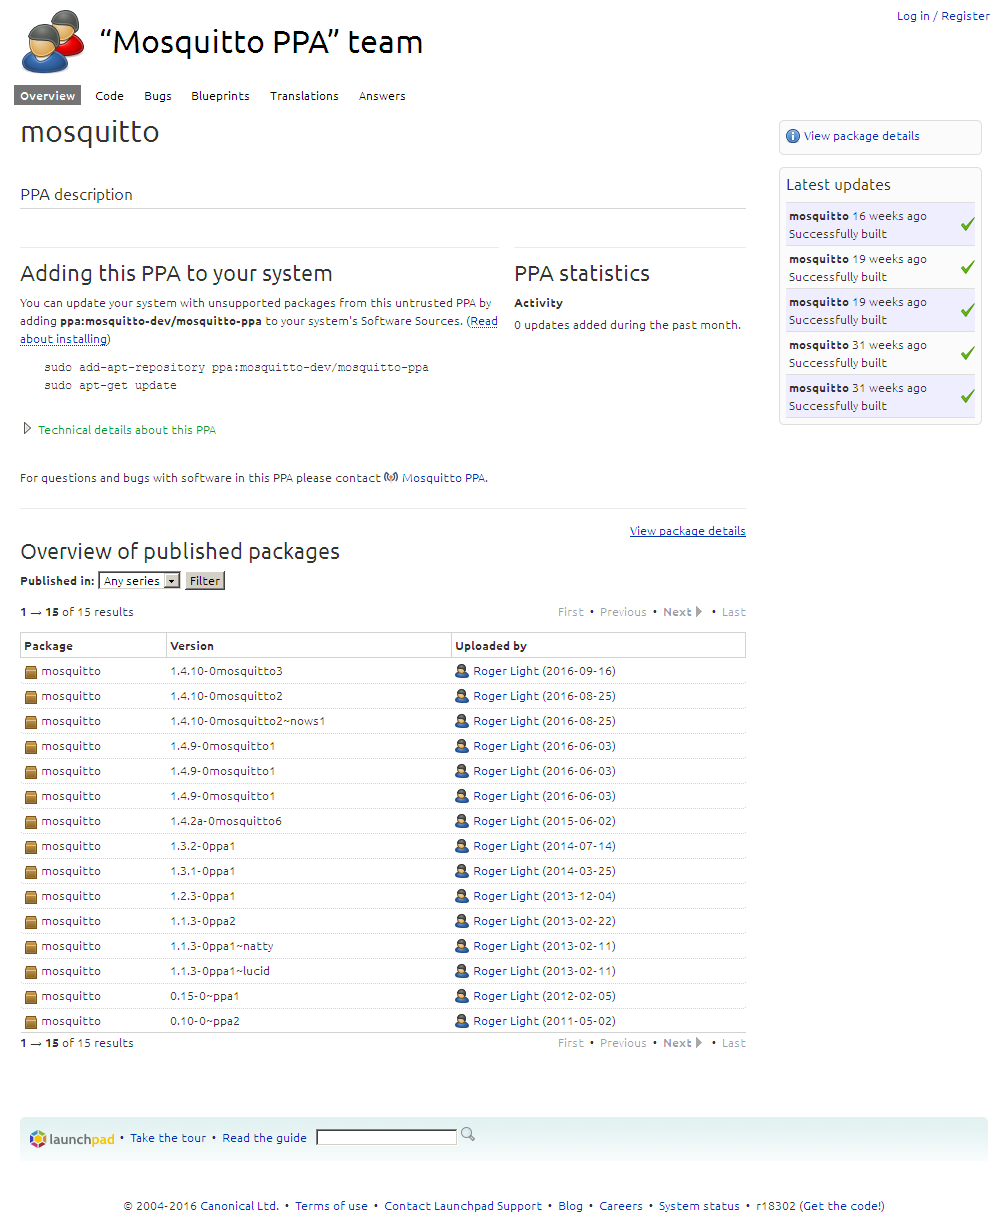The height and width of the screenshot is (1227, 1008).
Task: Open Read the guide link
Action: [x=265, y=1138]
